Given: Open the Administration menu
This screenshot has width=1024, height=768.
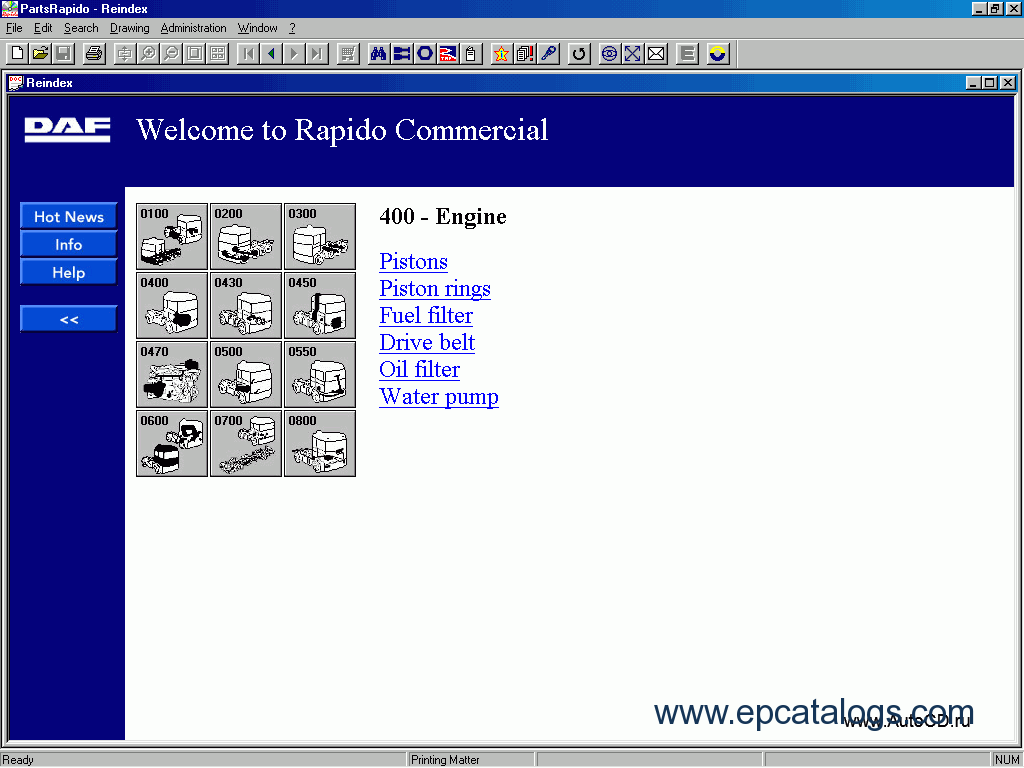Looking at the screenshot, I should tap(193, 28).
